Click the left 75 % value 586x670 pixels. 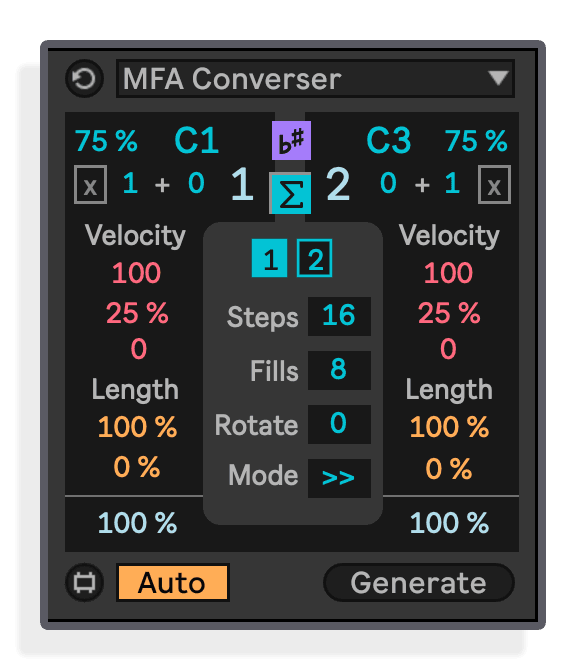click(x=106, y=141)
